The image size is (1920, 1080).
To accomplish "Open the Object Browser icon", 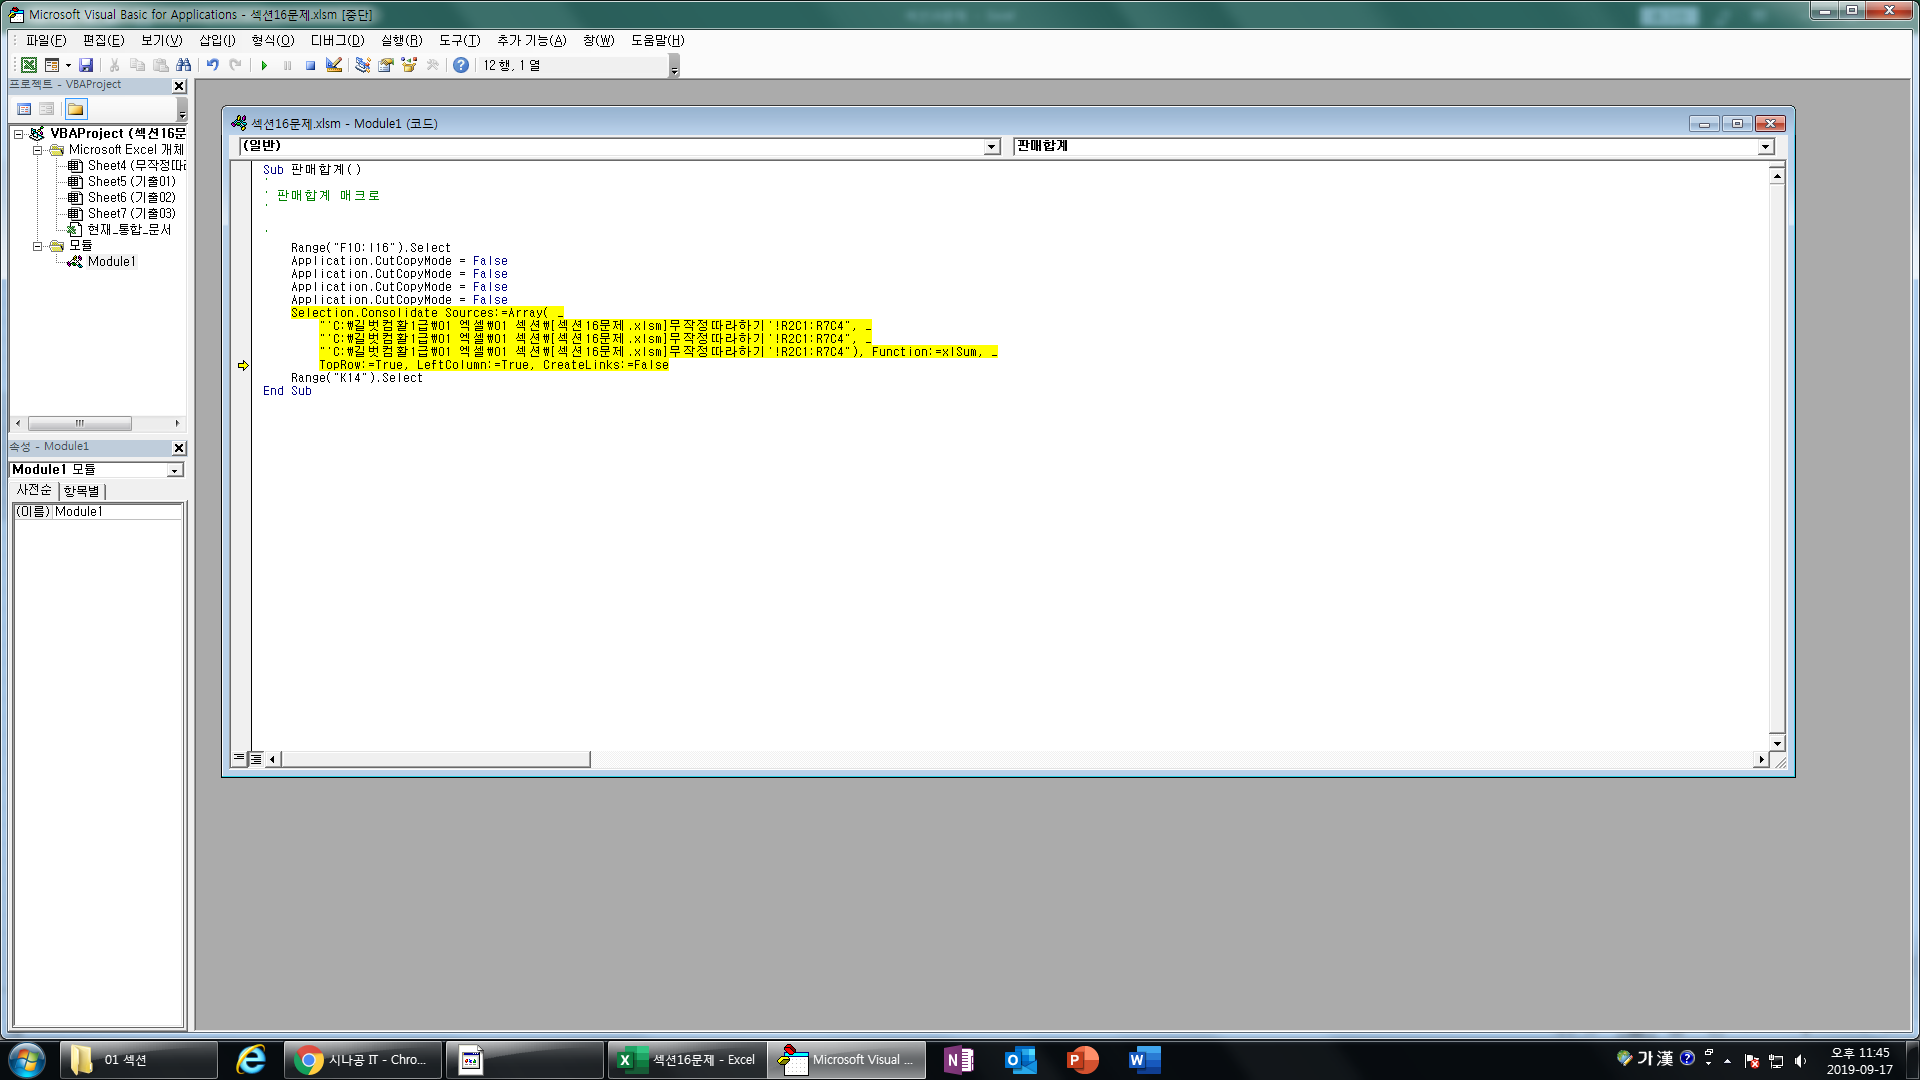I will [x=409, y=65].
